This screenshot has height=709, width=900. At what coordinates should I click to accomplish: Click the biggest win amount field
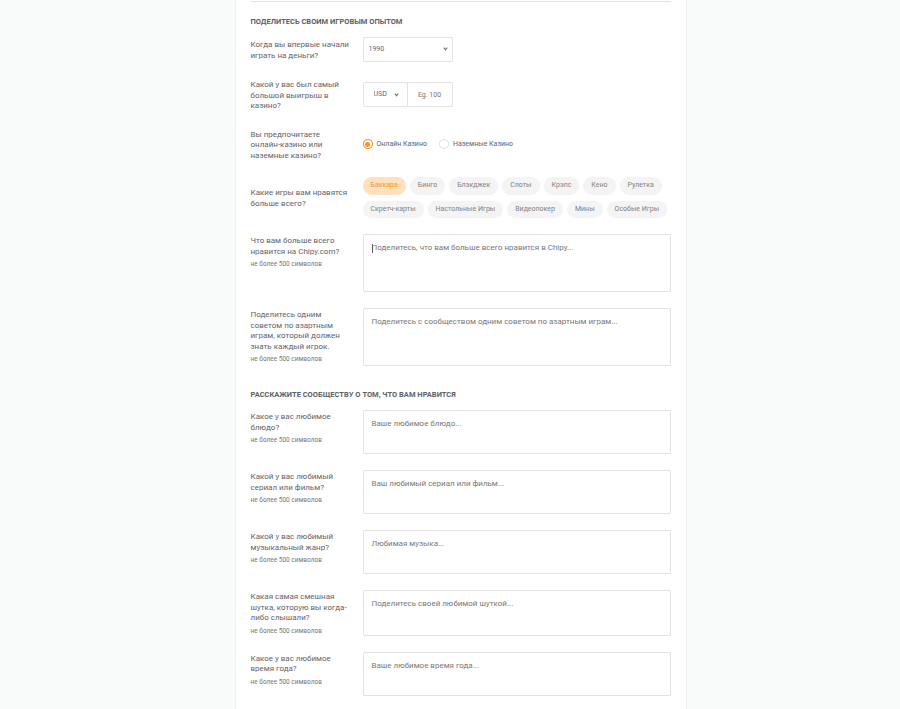(430, 94)
